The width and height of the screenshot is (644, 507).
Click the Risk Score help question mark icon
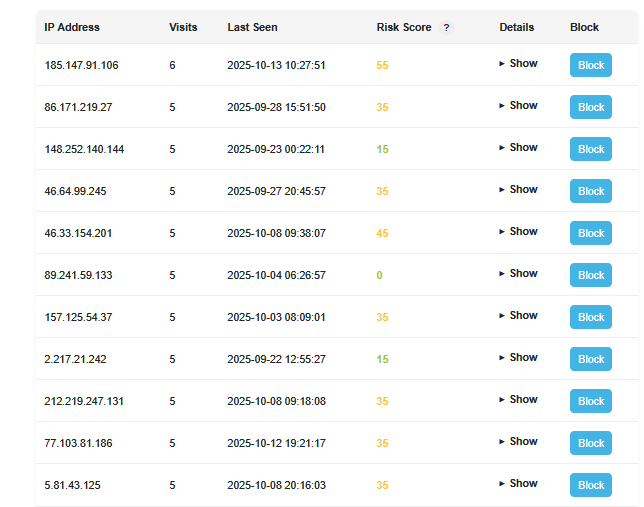click(x=446, y=28)
